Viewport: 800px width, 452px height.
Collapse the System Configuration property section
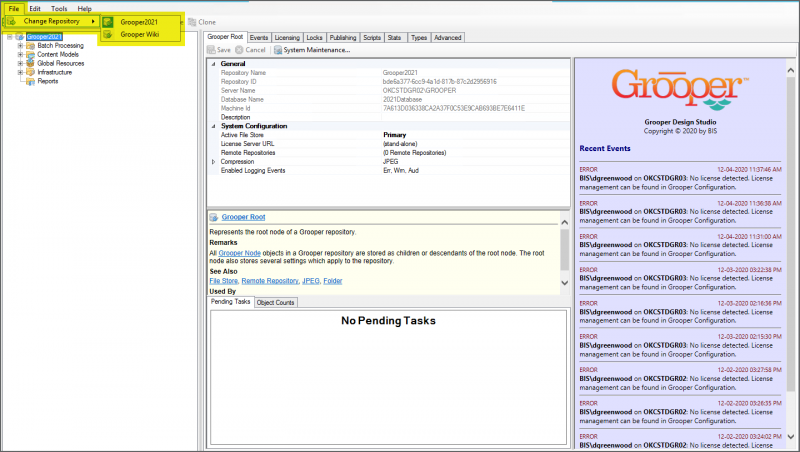click(x=213, y=126)
